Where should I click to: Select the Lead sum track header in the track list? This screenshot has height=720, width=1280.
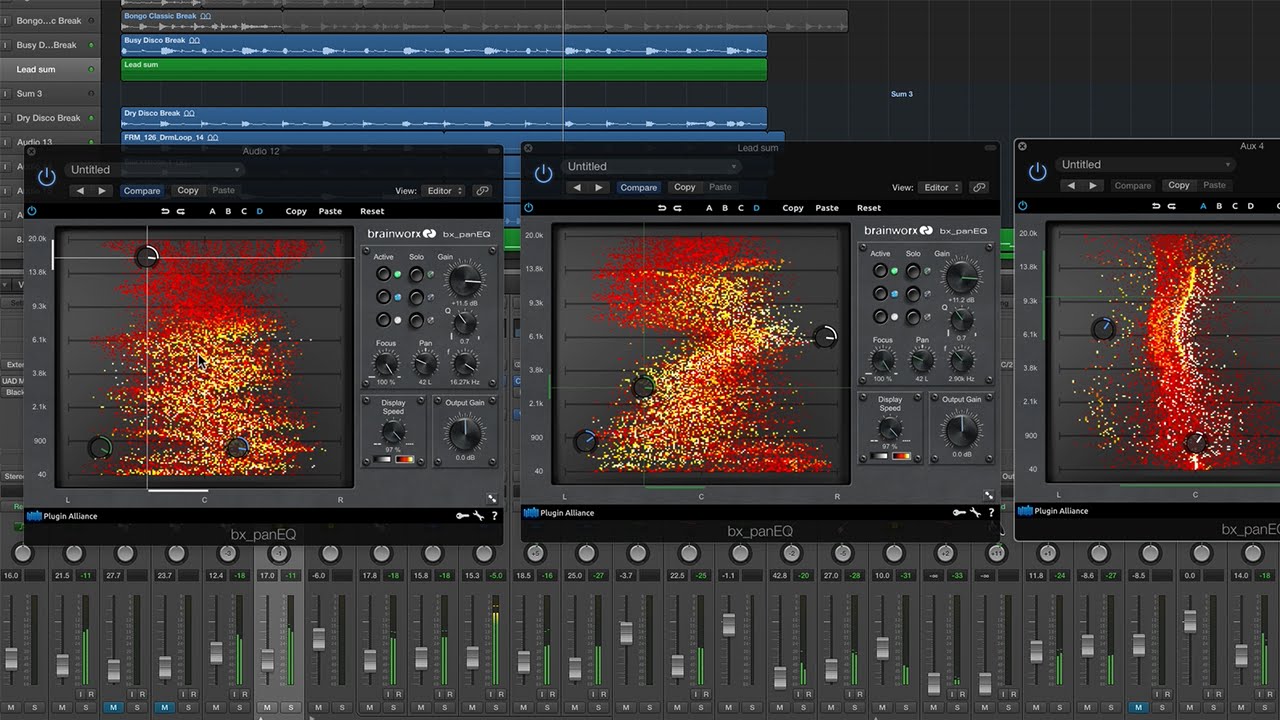(x=50, y=70)
